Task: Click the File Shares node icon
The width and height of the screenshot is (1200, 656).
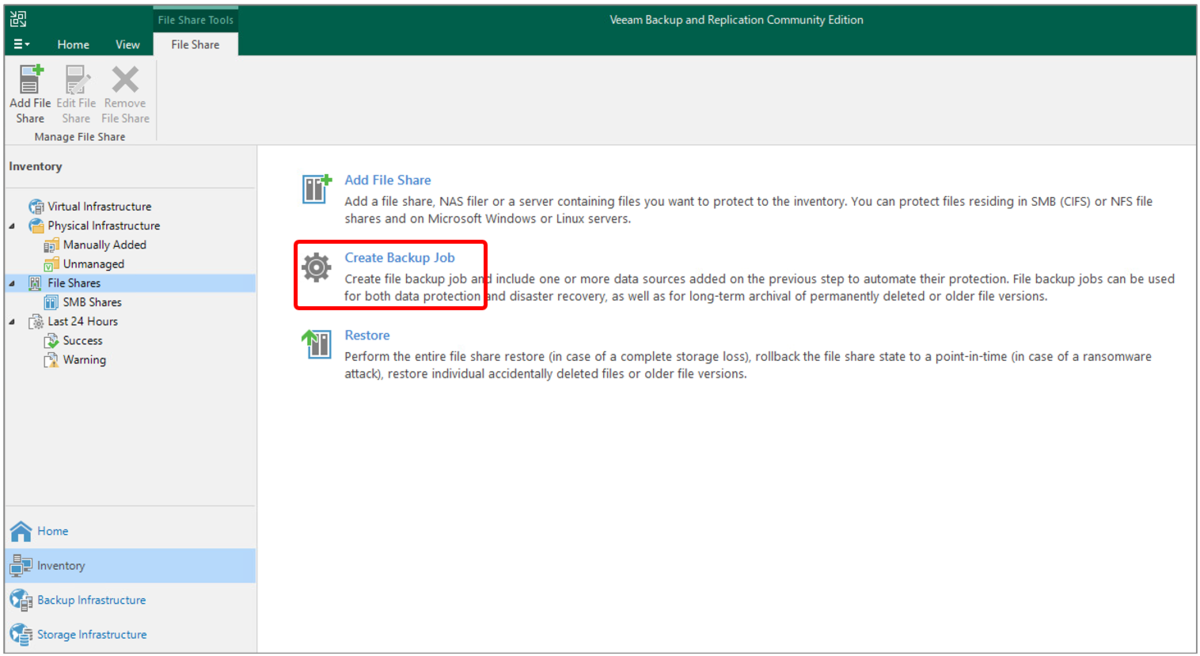Action: 36,283
